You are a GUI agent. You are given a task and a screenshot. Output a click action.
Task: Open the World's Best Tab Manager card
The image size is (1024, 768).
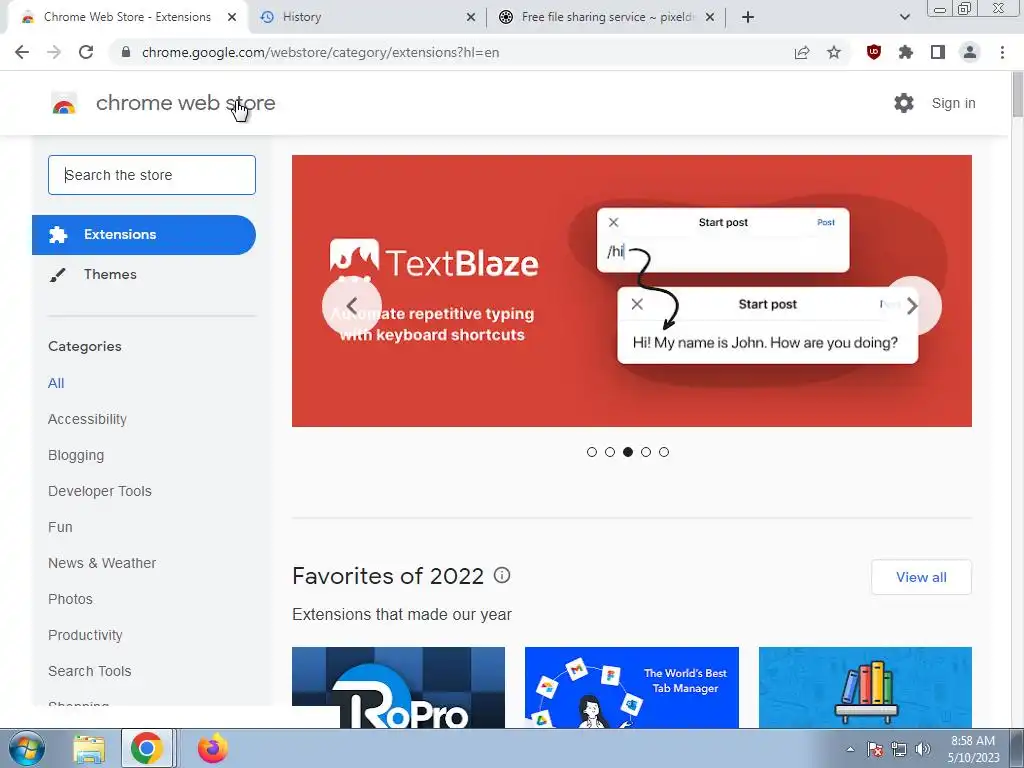pyautogui.click(x=632, y=687)
